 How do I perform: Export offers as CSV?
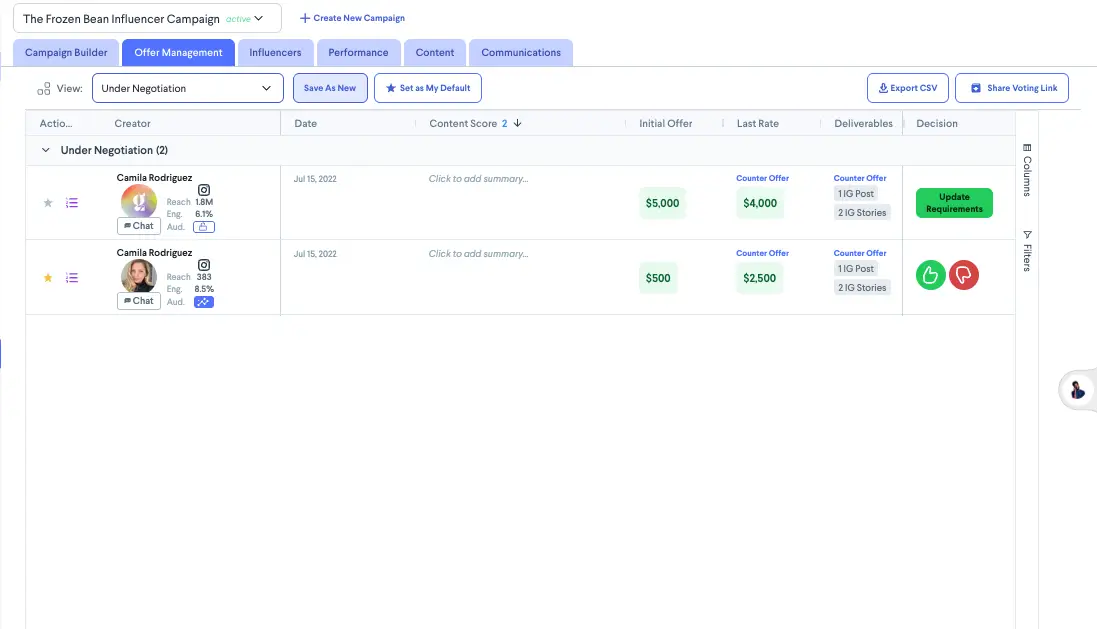(907, 88)
